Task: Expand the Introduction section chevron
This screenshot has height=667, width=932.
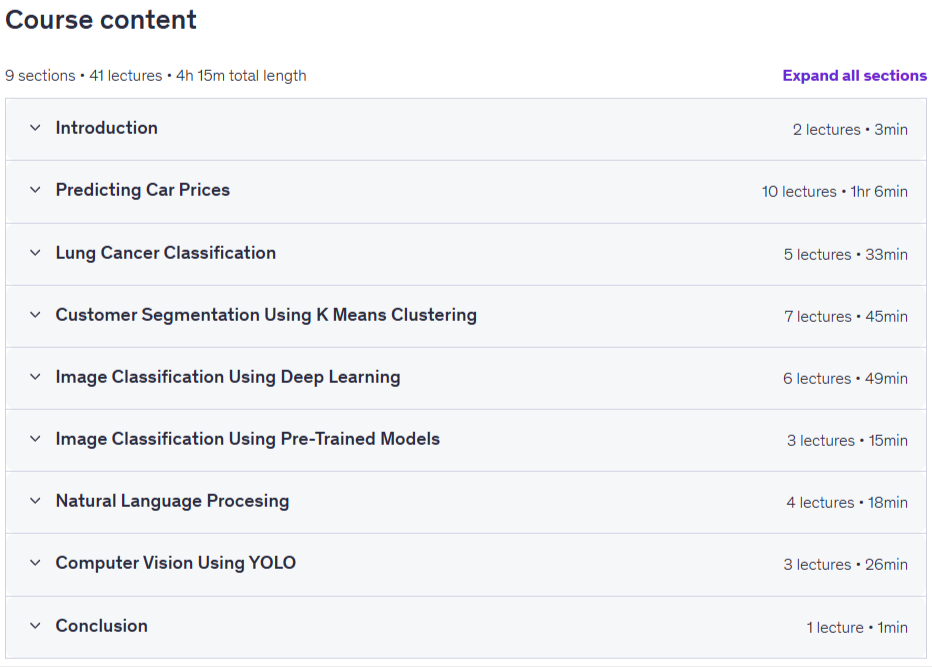Action: (x=35, y=128)
